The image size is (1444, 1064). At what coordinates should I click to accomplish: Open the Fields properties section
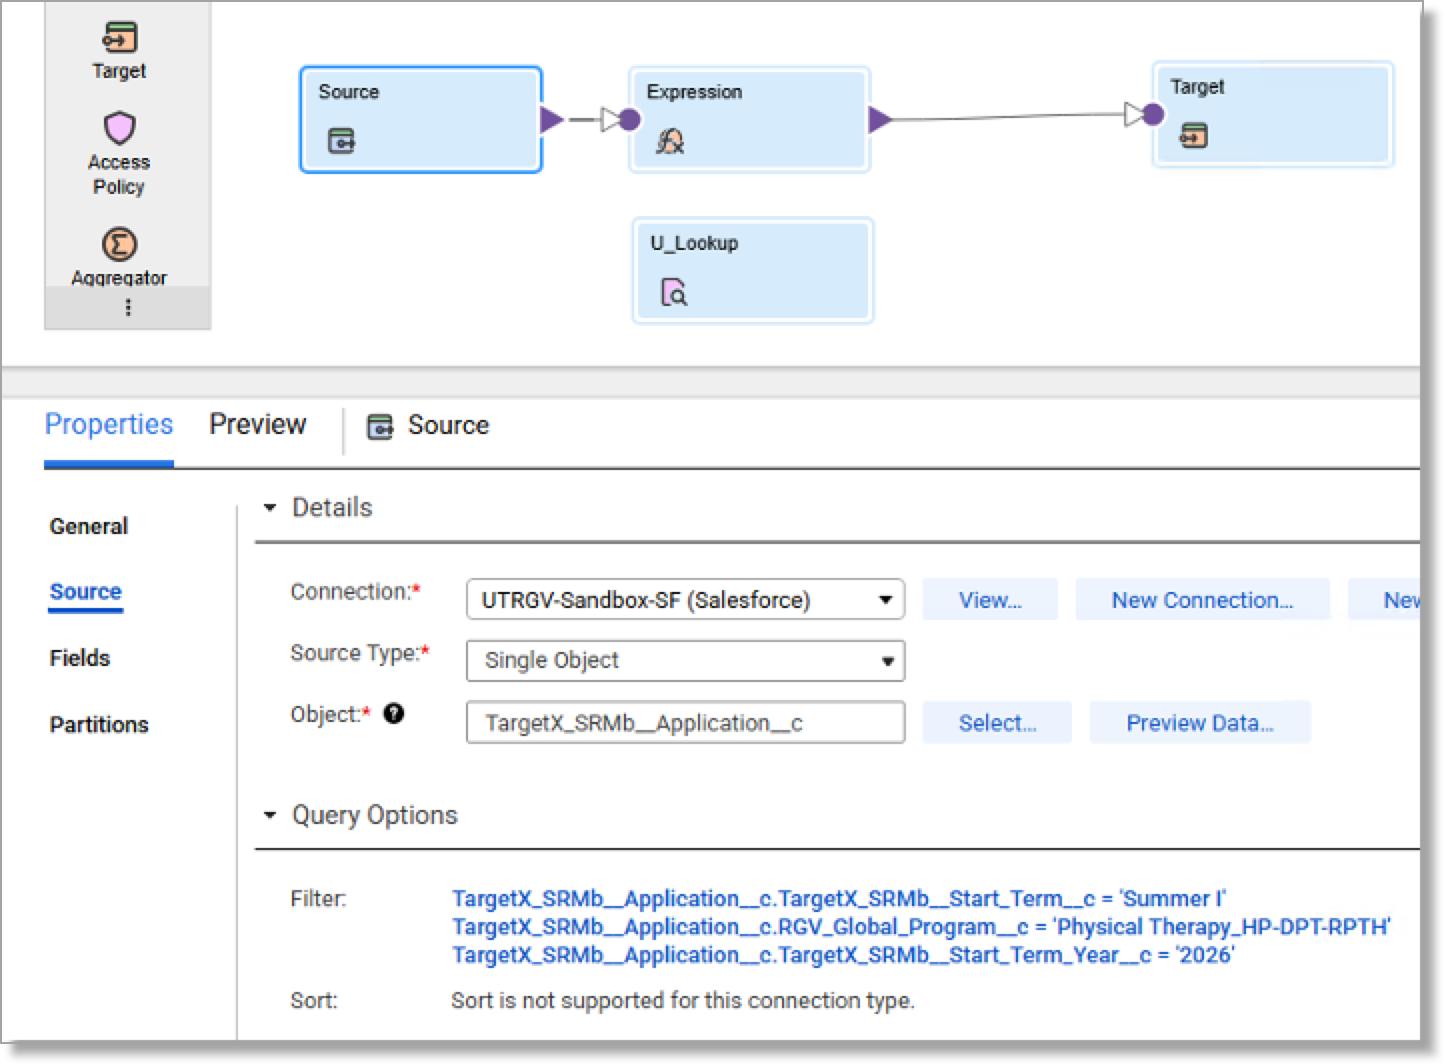coord(80,658)
